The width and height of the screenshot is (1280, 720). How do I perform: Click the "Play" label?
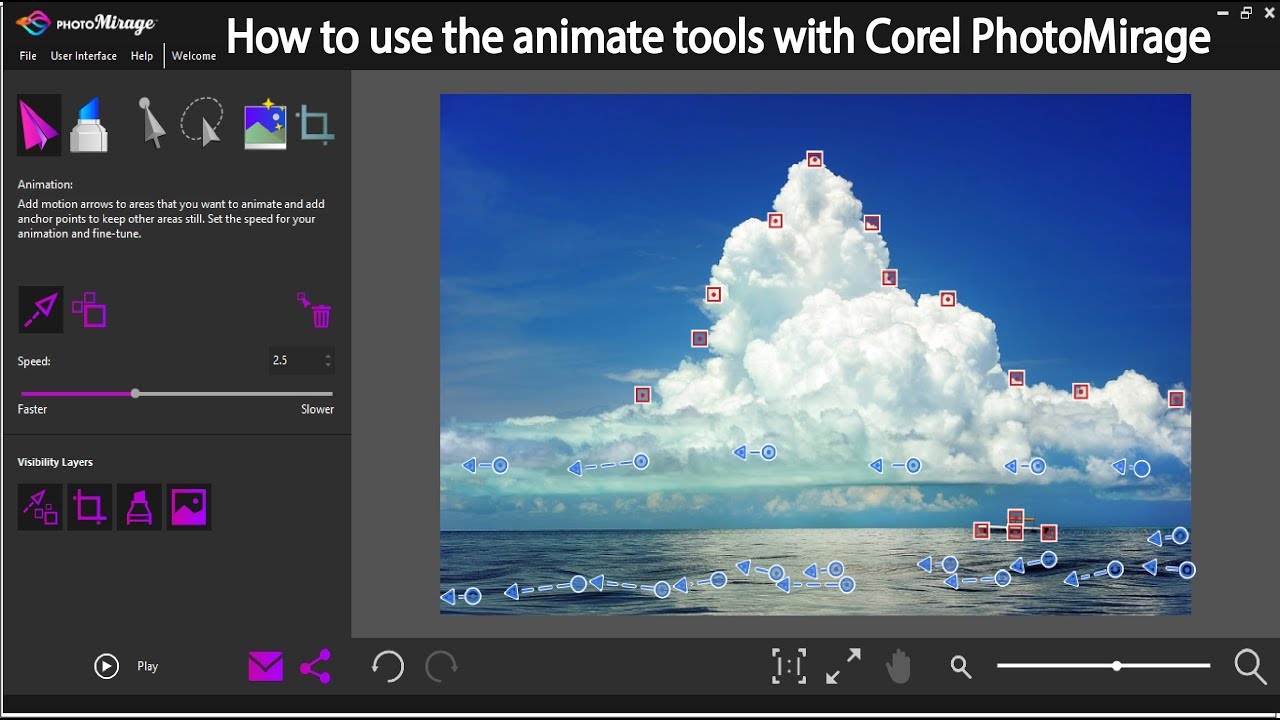tap(148, 666)
